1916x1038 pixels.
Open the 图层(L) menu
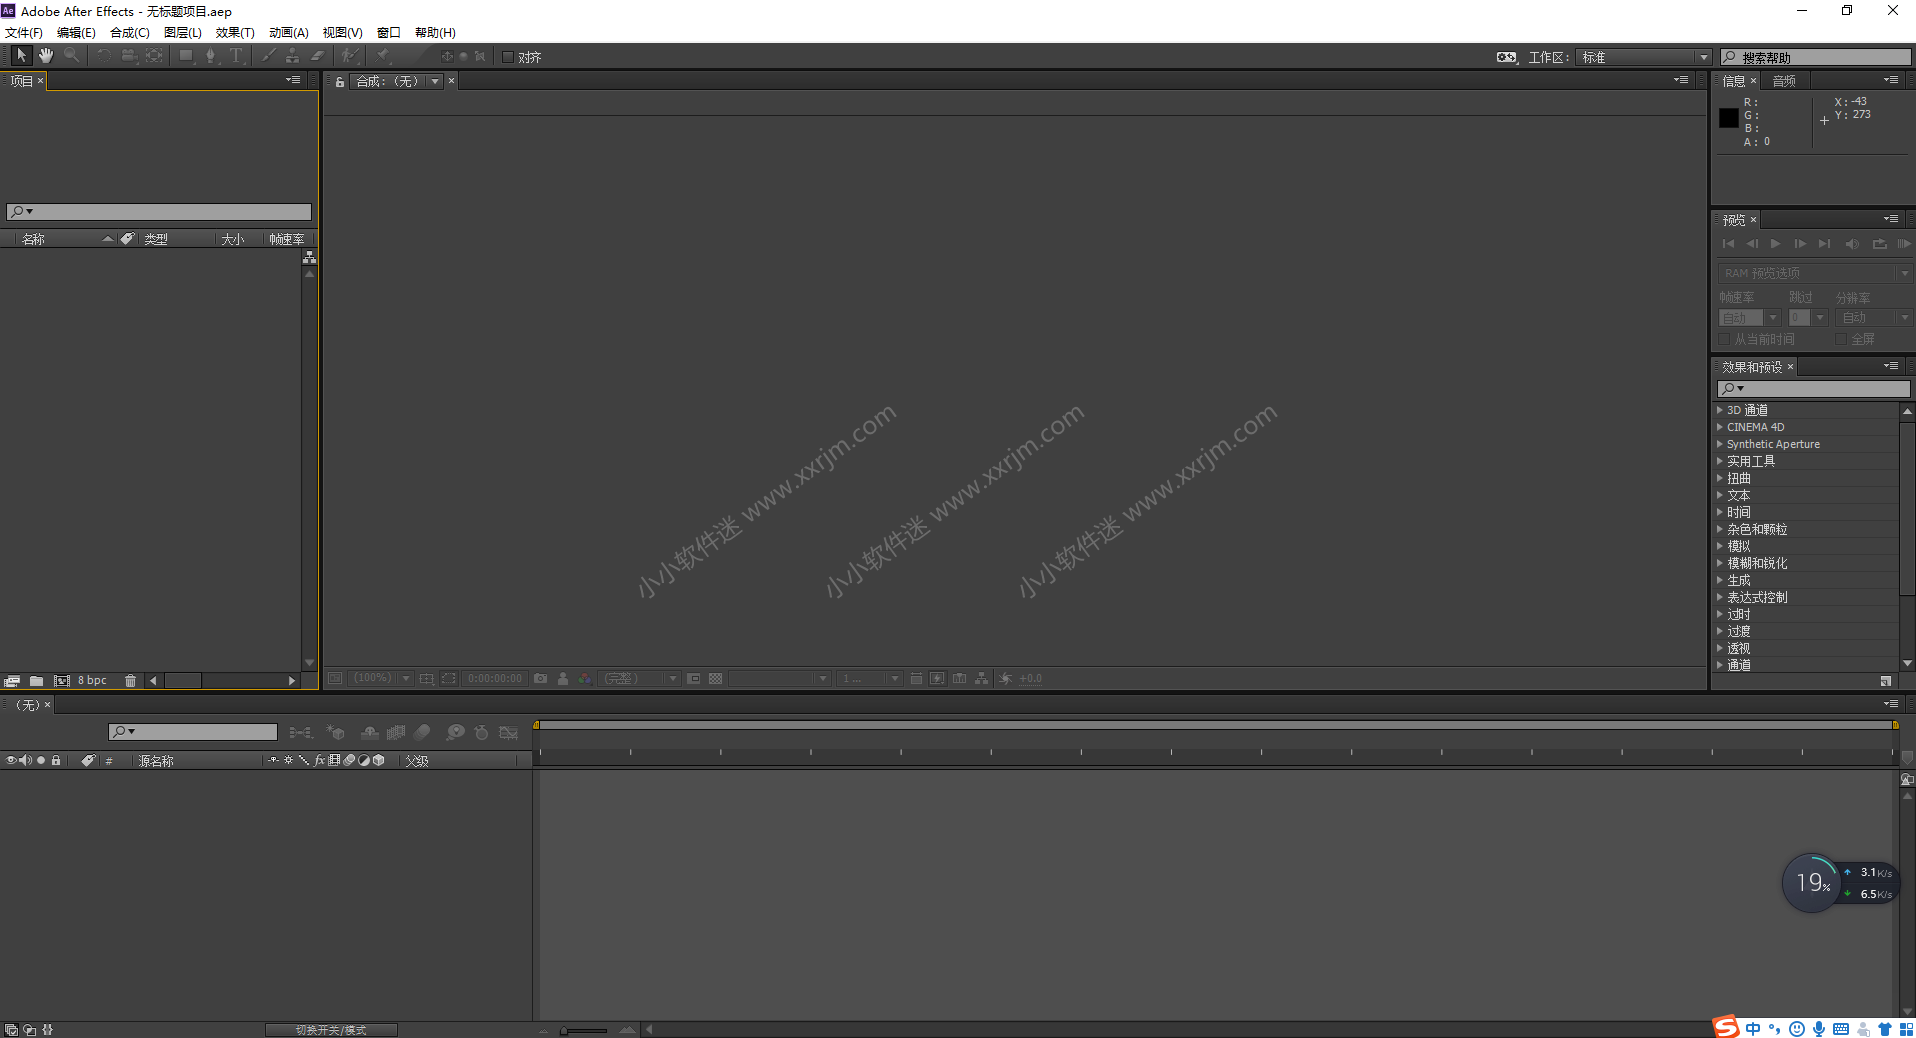[183, 32]
